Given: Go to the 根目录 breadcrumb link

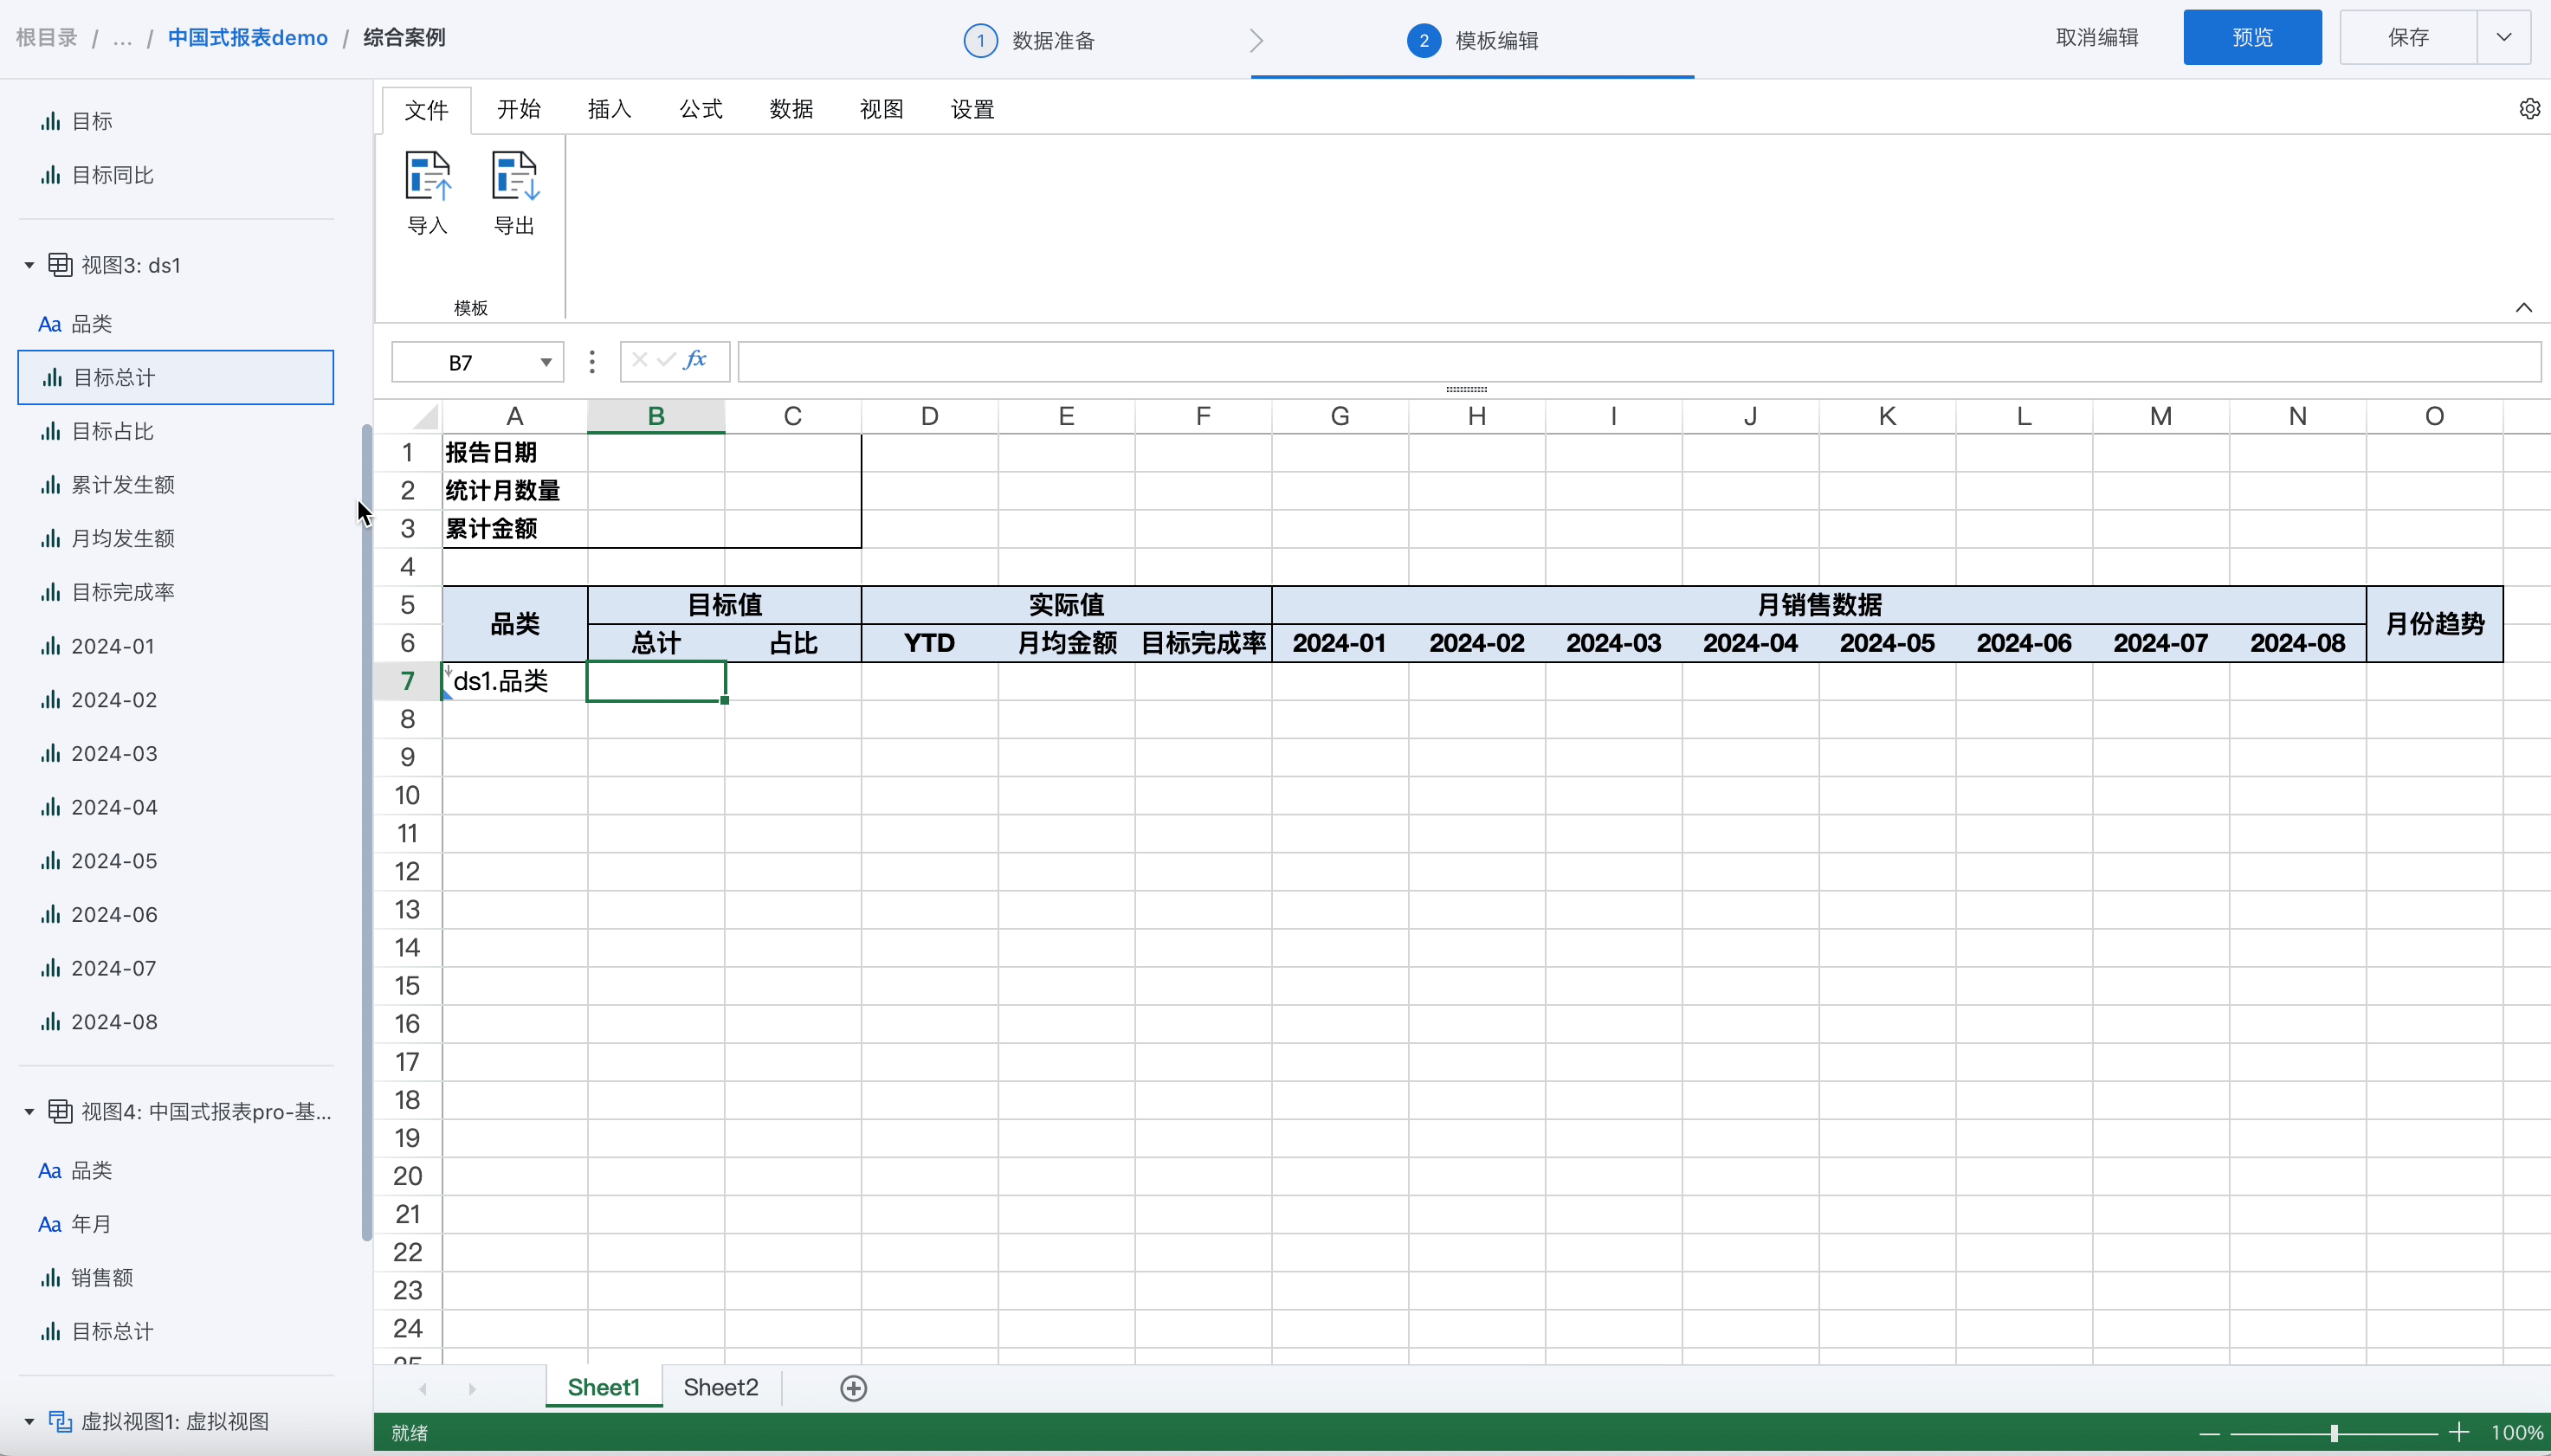Looking at the screenshot, I should coord(47,38).
